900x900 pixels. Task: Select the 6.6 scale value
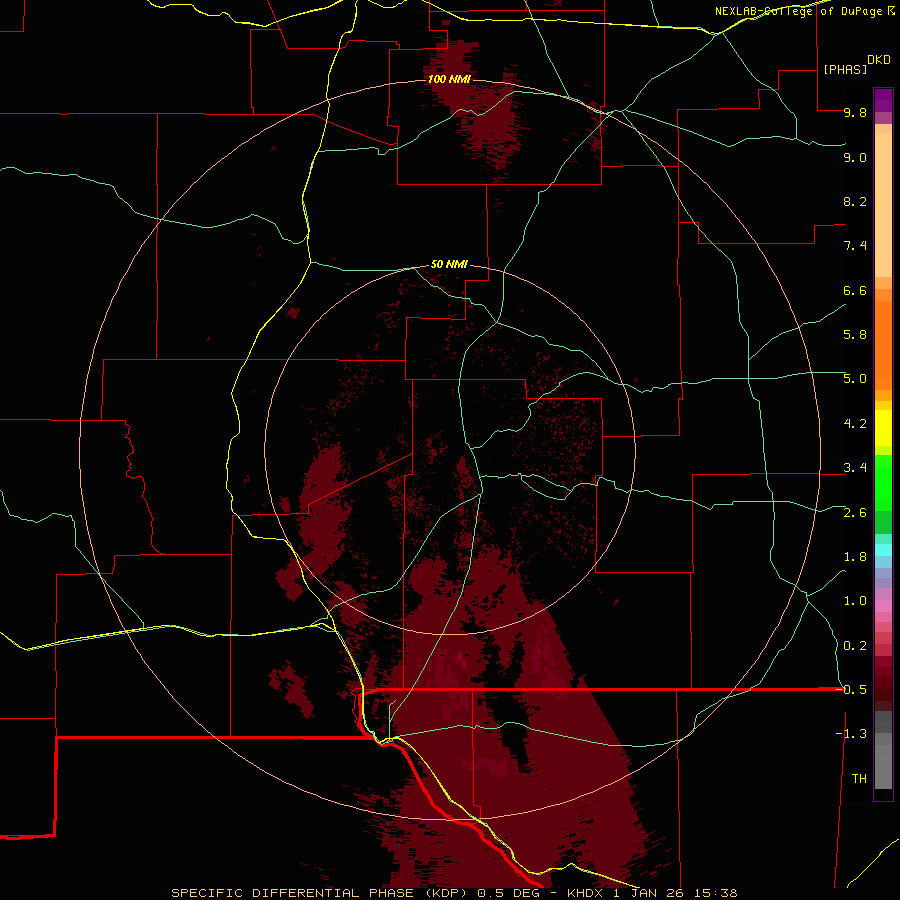[855, 290]
